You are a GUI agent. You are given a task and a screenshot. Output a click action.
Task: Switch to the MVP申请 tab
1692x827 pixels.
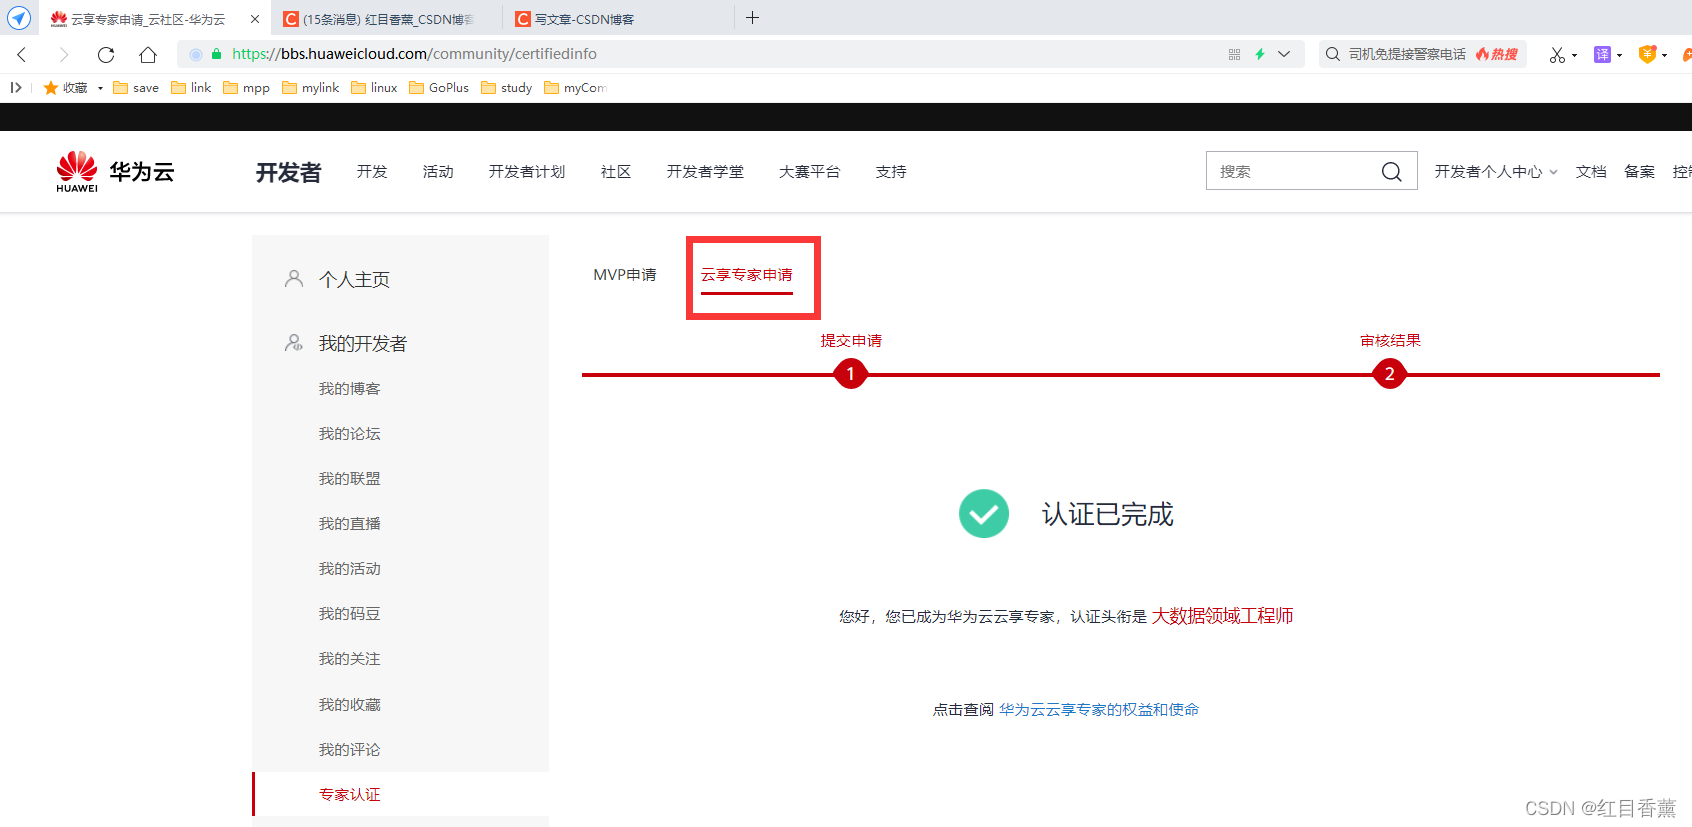point(625,275)
